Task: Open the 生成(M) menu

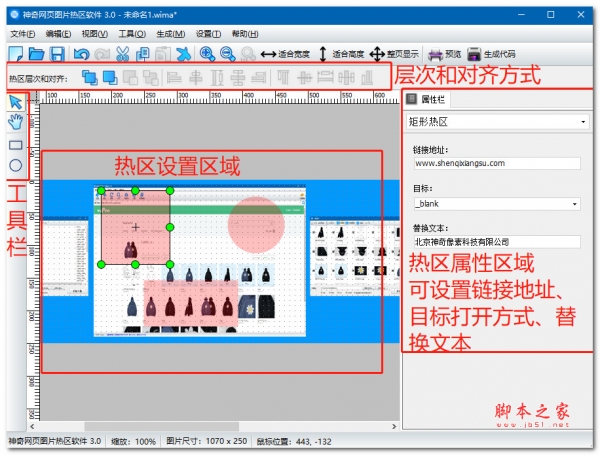Action: (x=171, y=34)
